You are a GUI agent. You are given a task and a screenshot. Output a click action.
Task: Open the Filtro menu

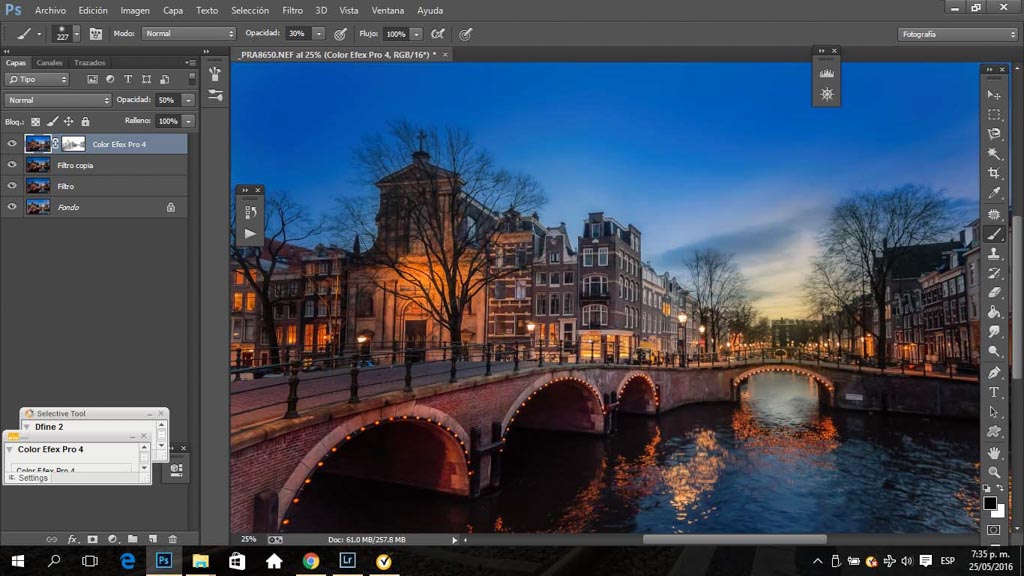tap(292, 10)
